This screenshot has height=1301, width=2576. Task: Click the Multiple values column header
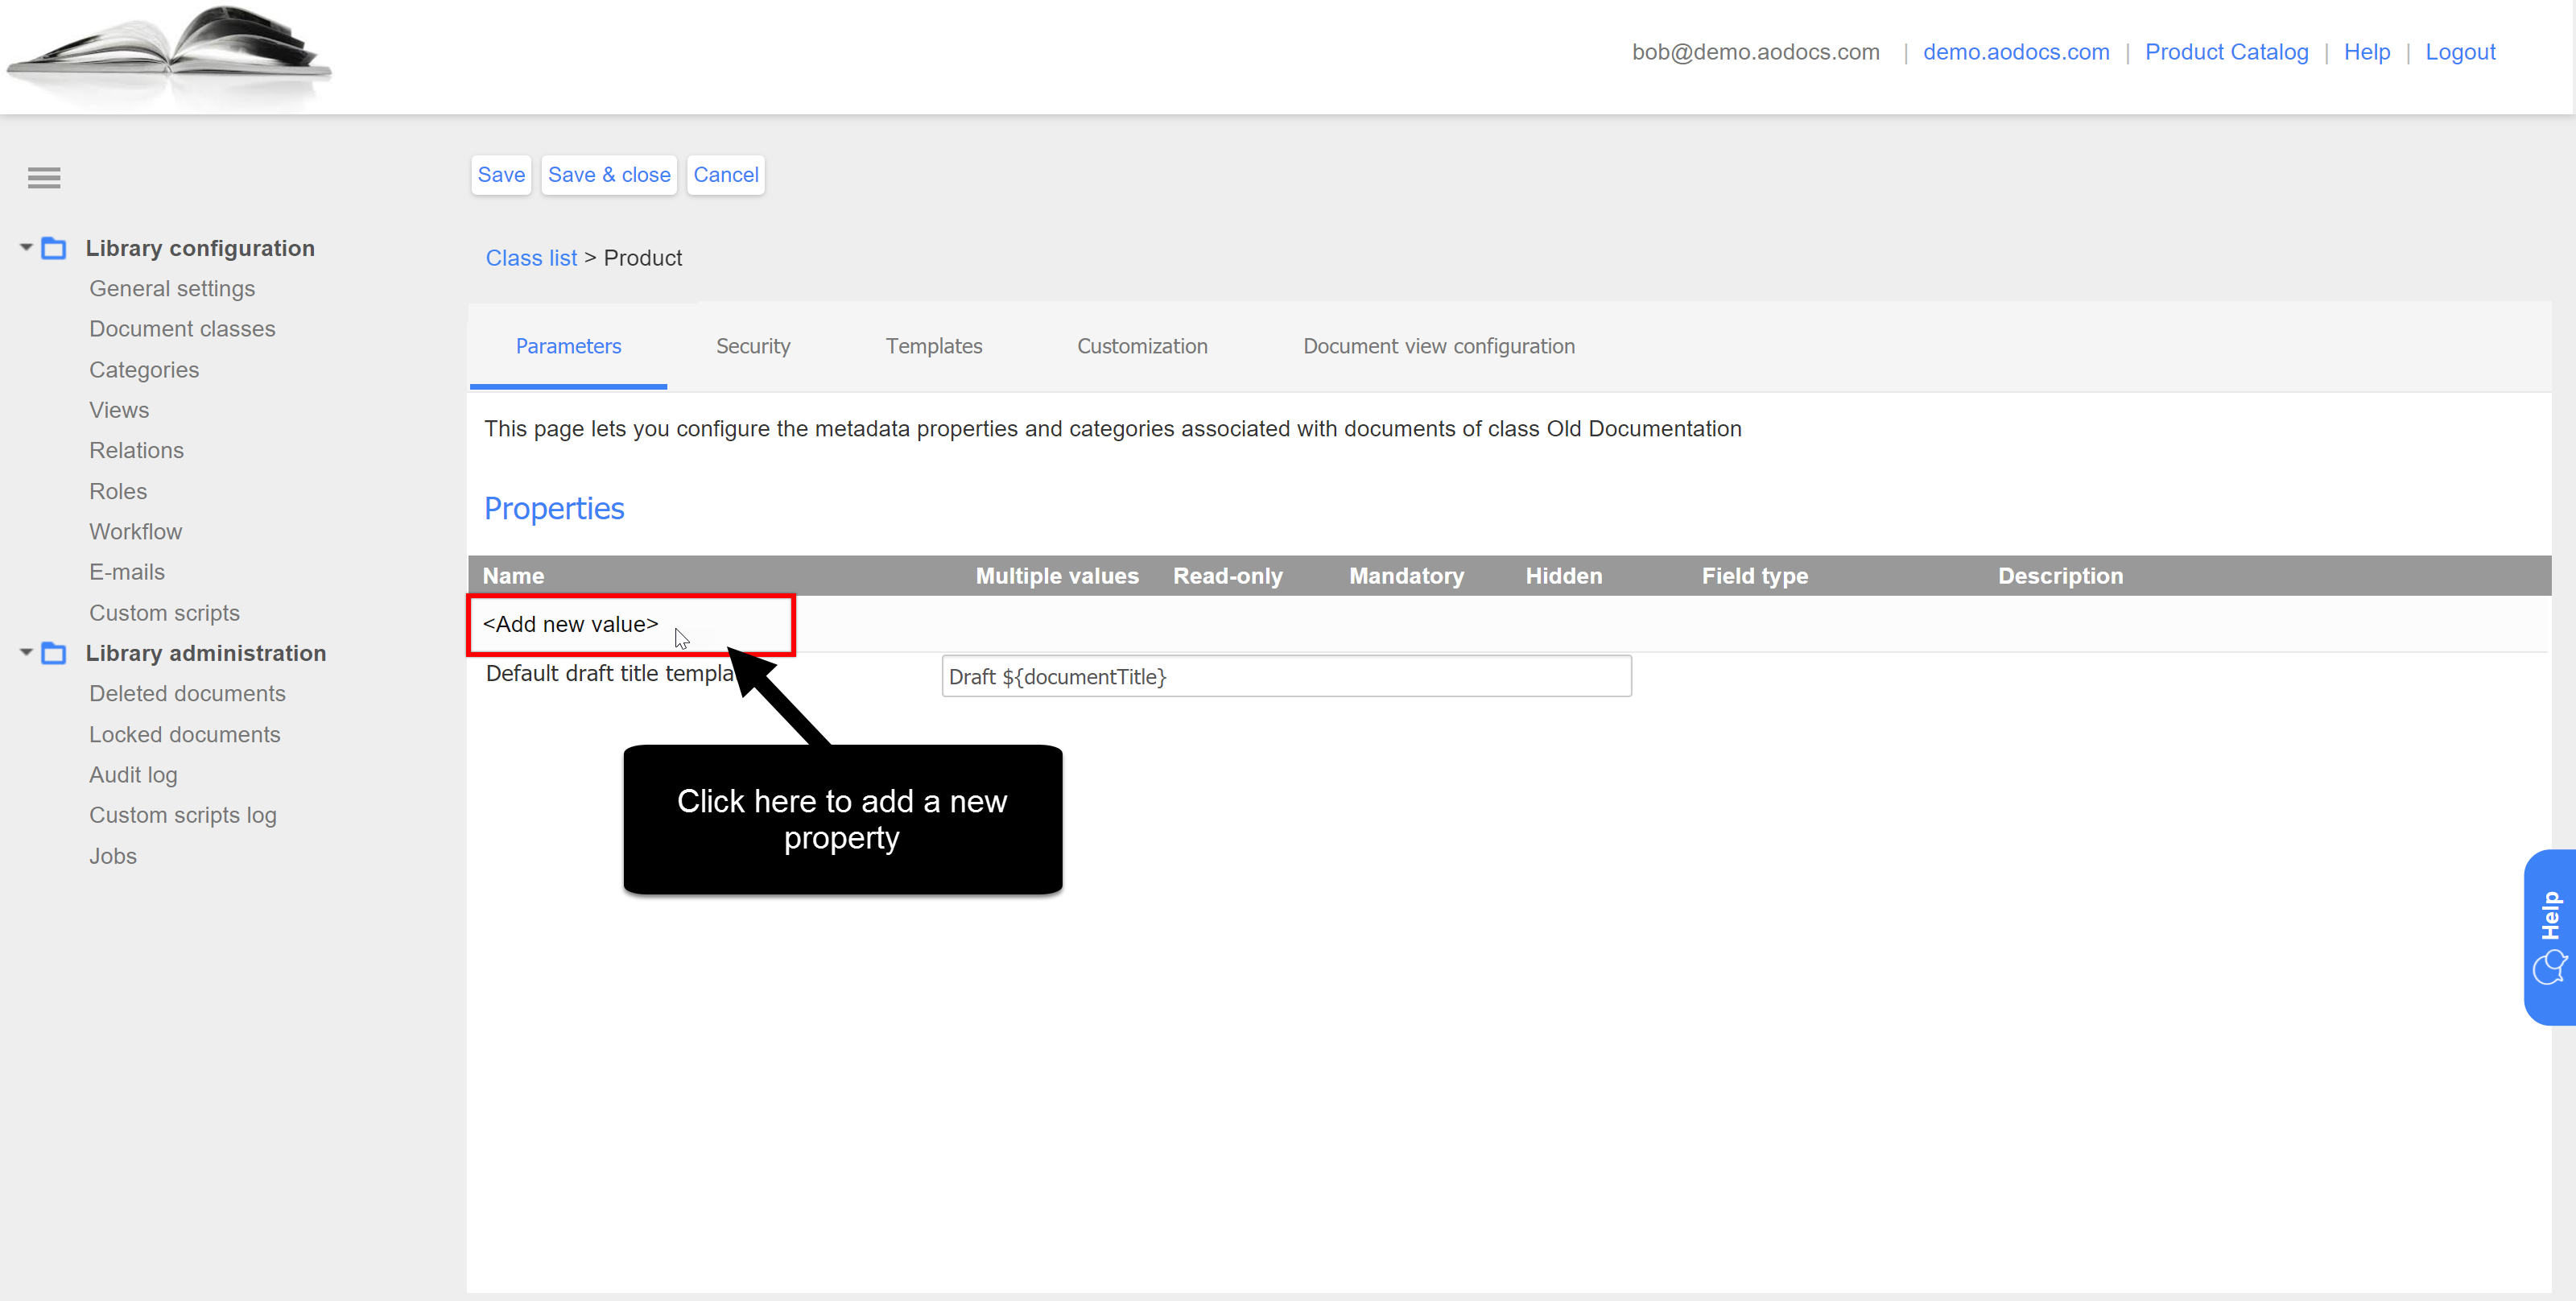1057,576
